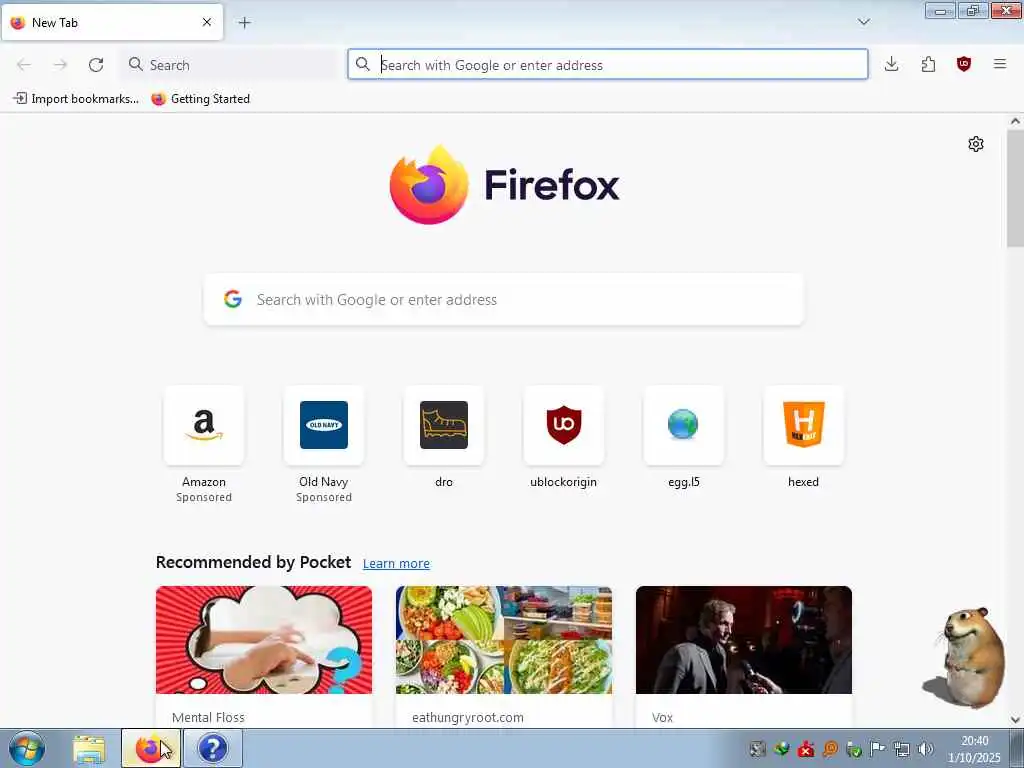Viewport: 1024px width, 768px height.
Task: Click the page scrollbar up arrow
Action: [1015, 121]
